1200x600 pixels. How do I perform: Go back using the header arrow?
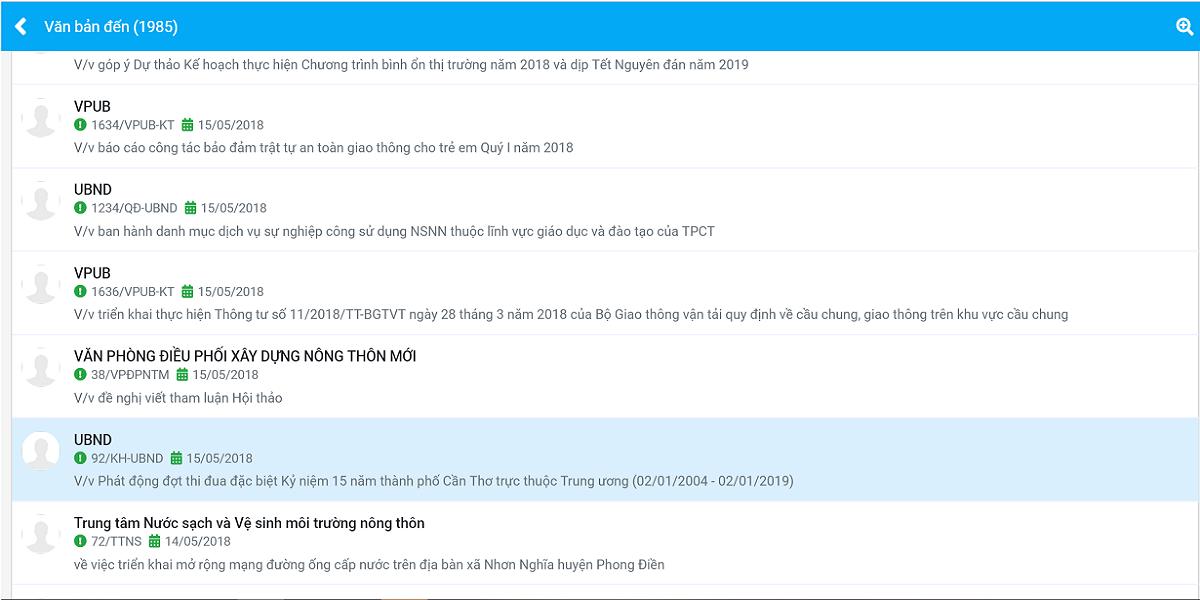coord(21,27)
